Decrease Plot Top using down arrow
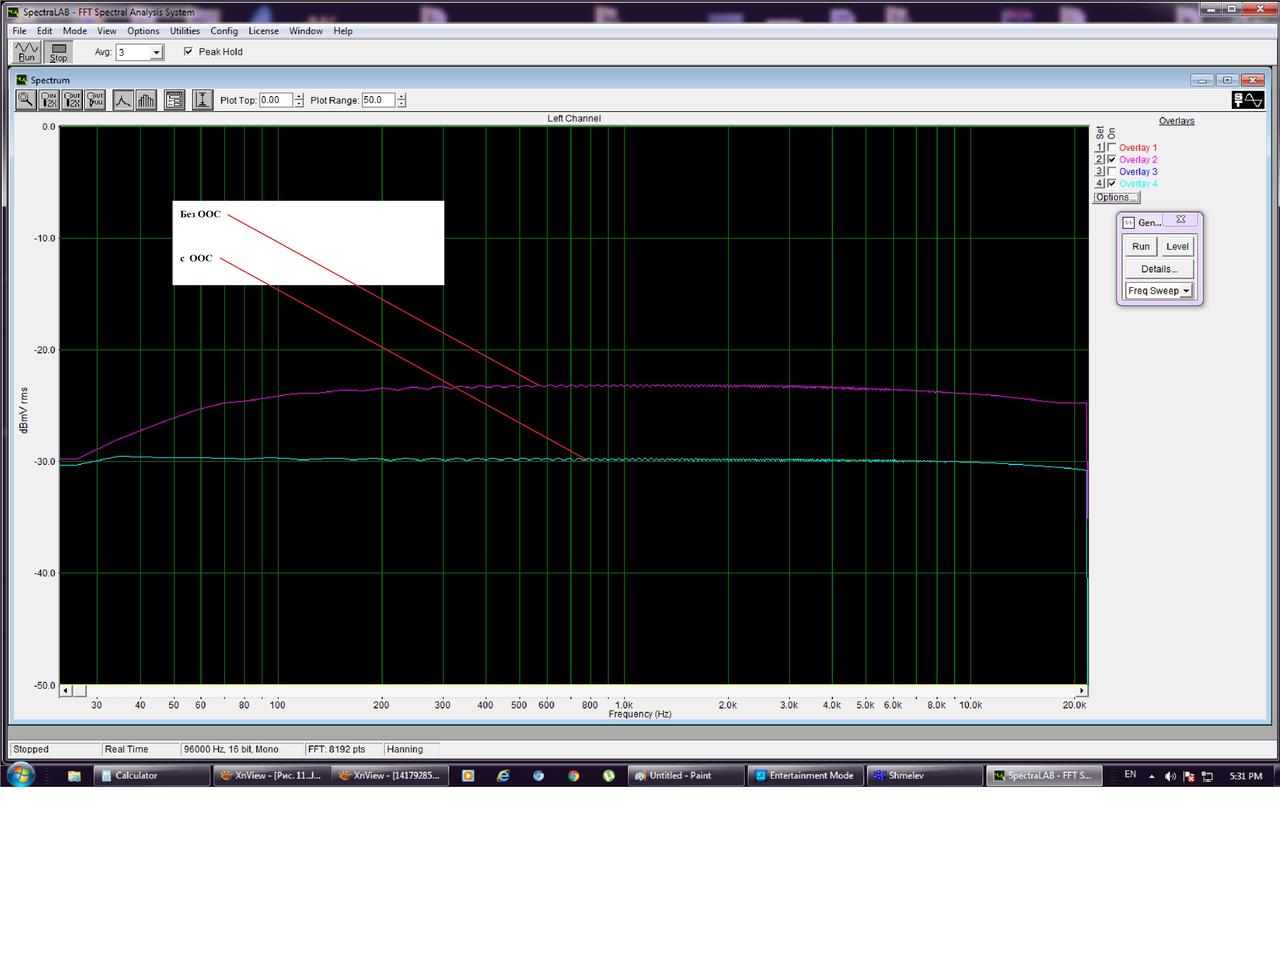This screenshot has height=967, width=1280. pos(299,104)
